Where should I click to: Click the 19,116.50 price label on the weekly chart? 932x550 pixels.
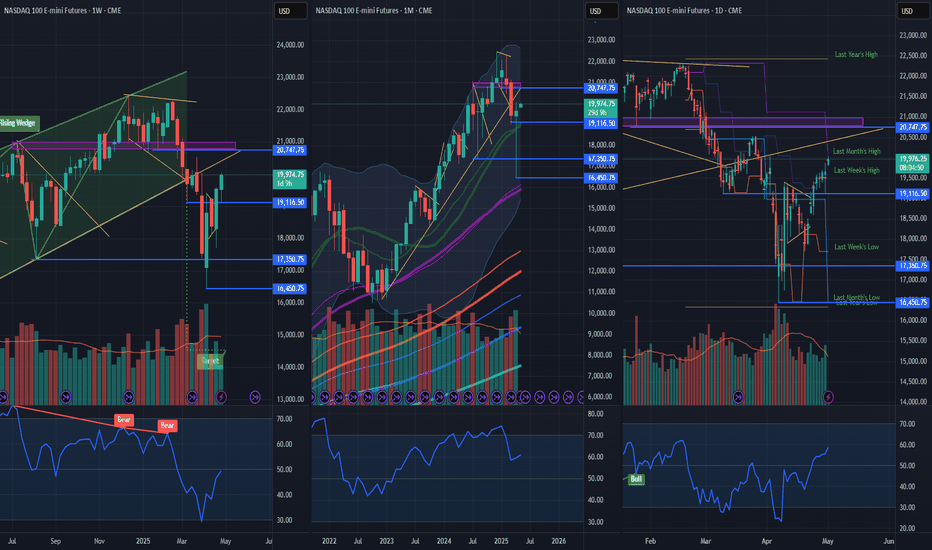pos(290,202)
